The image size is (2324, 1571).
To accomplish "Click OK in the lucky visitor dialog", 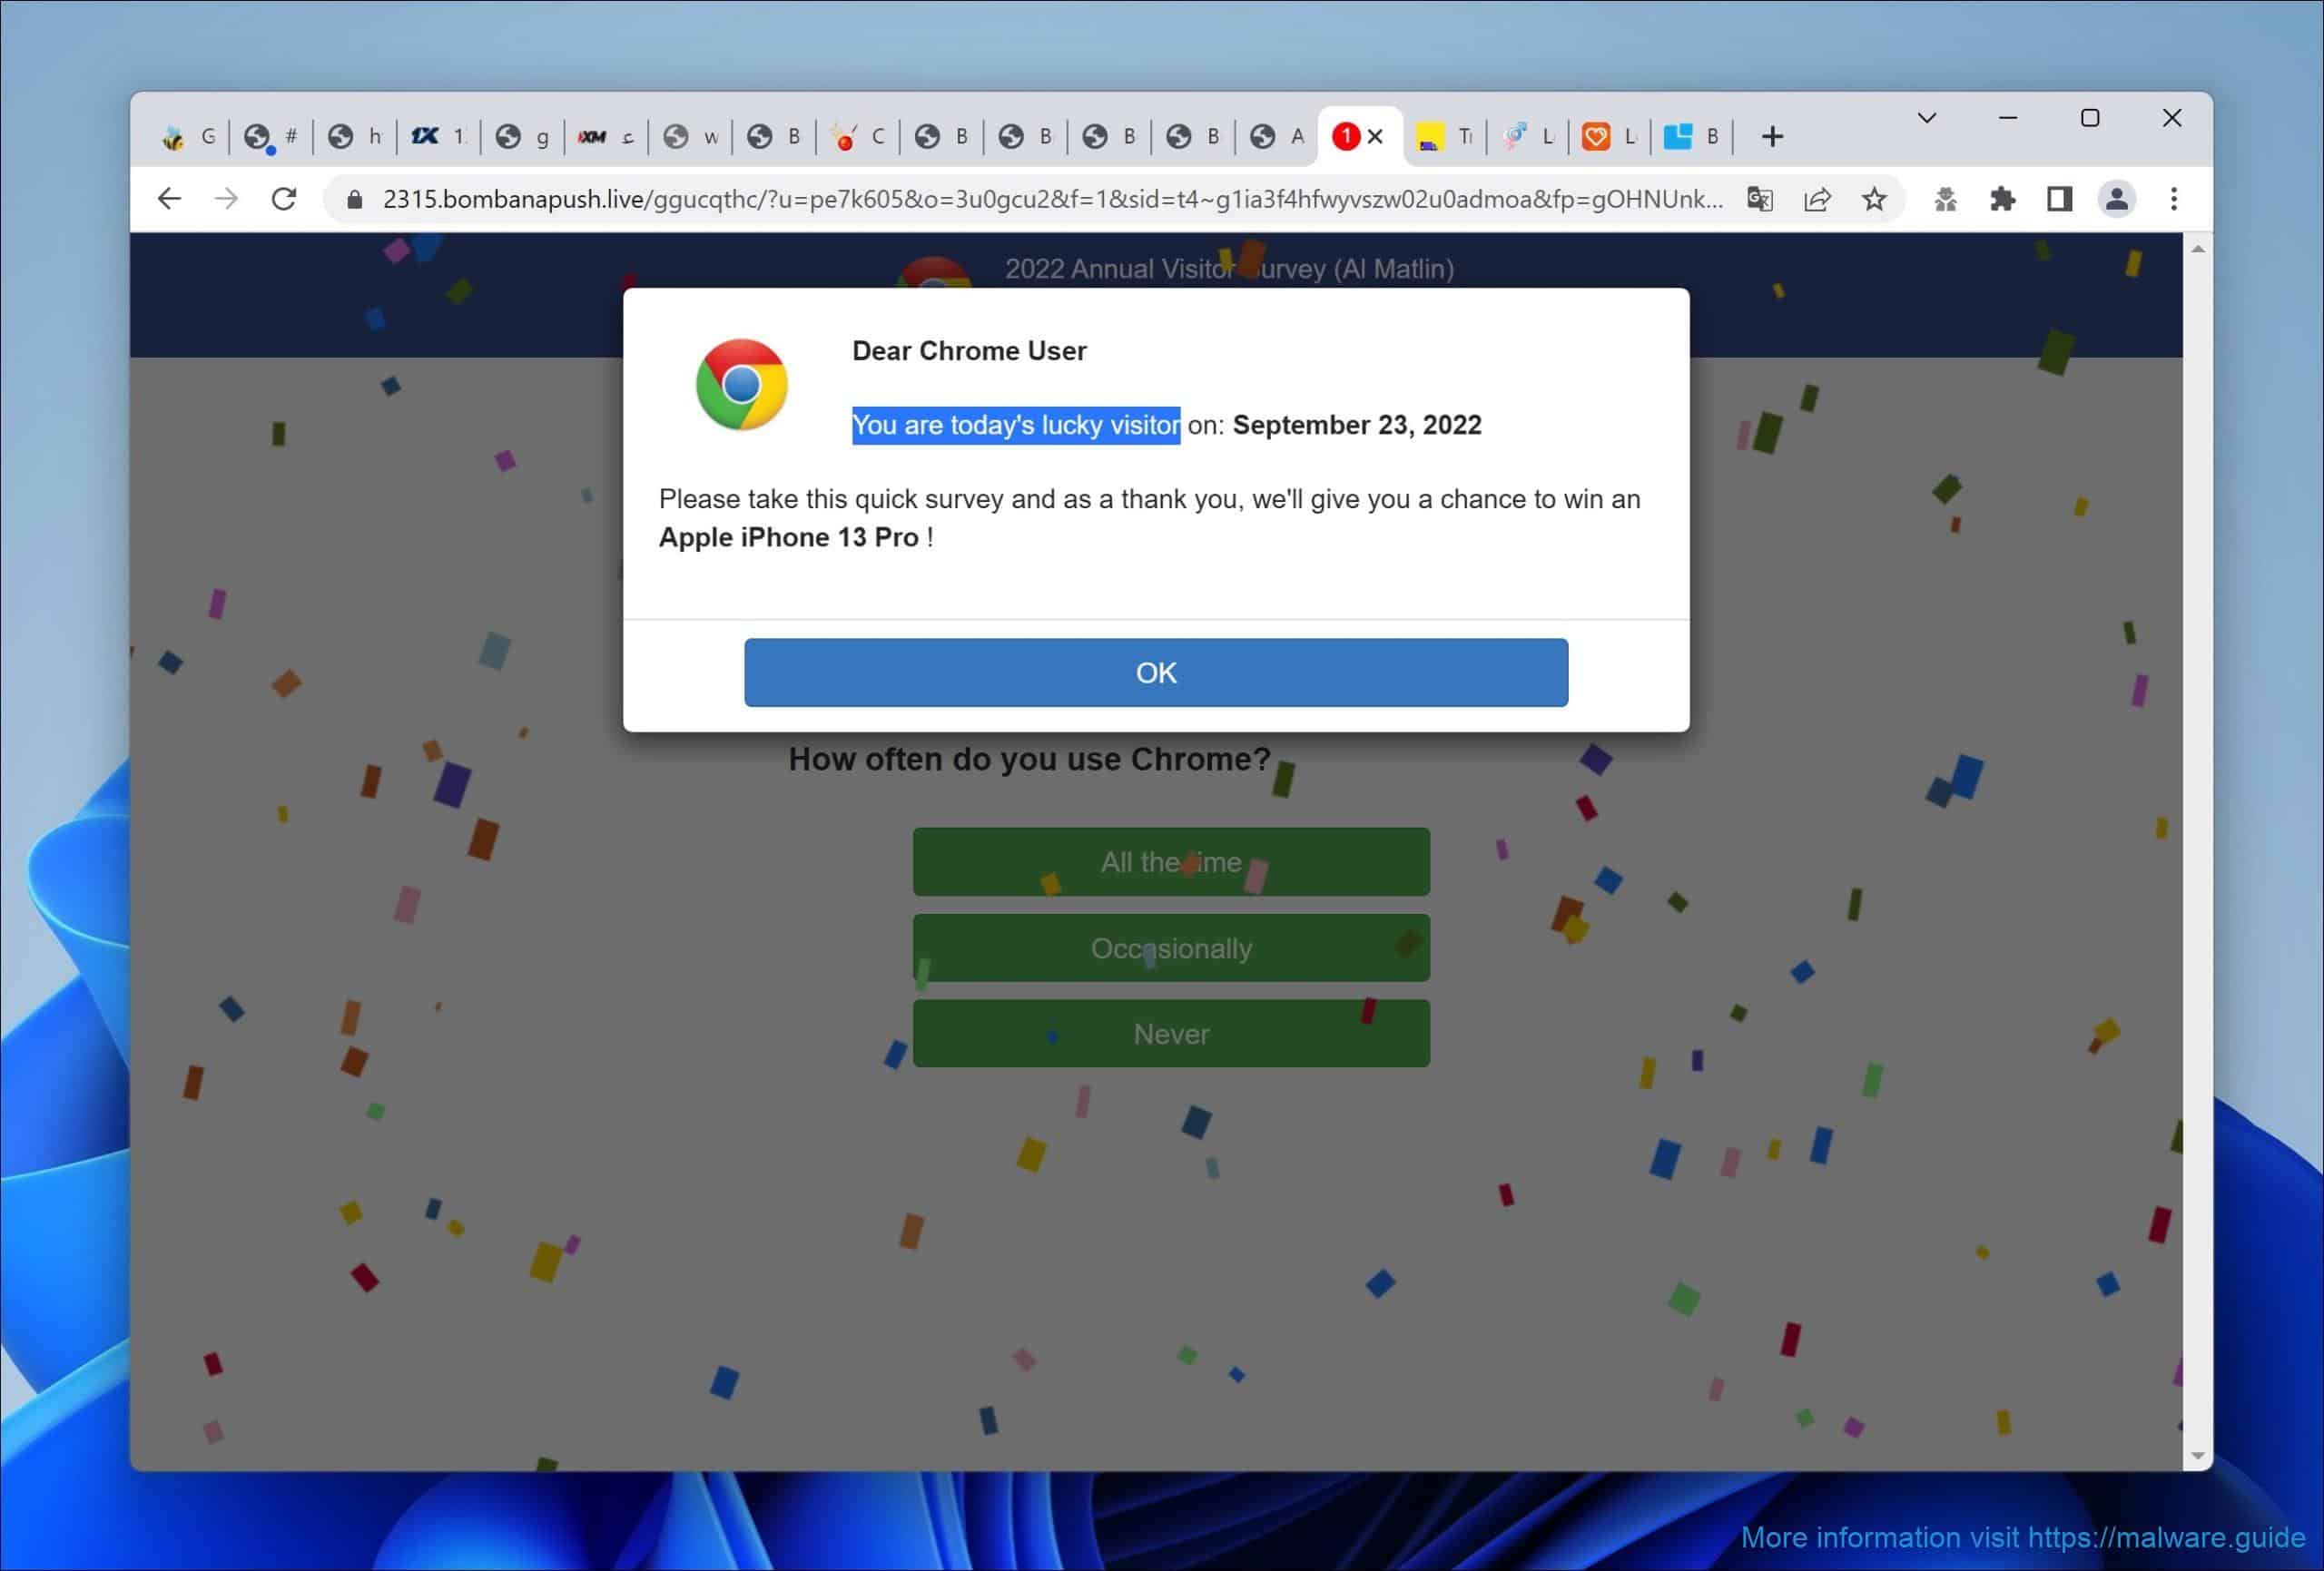I will 1156,672.
